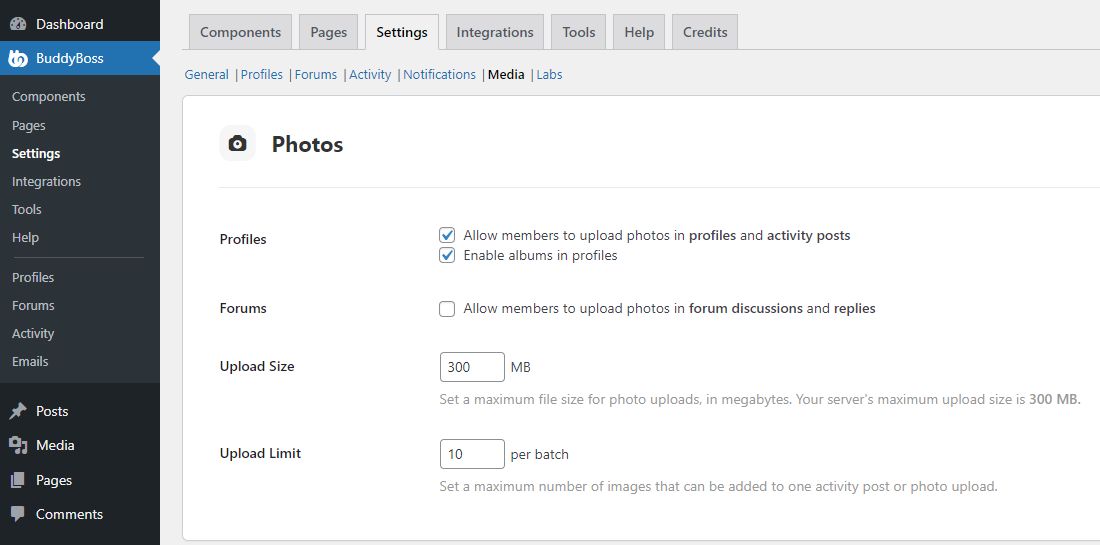Open Settings in BuddyBoss submenu
Image resolution: width=1100 pixels, height=545 pixels.
pos(36,154)
